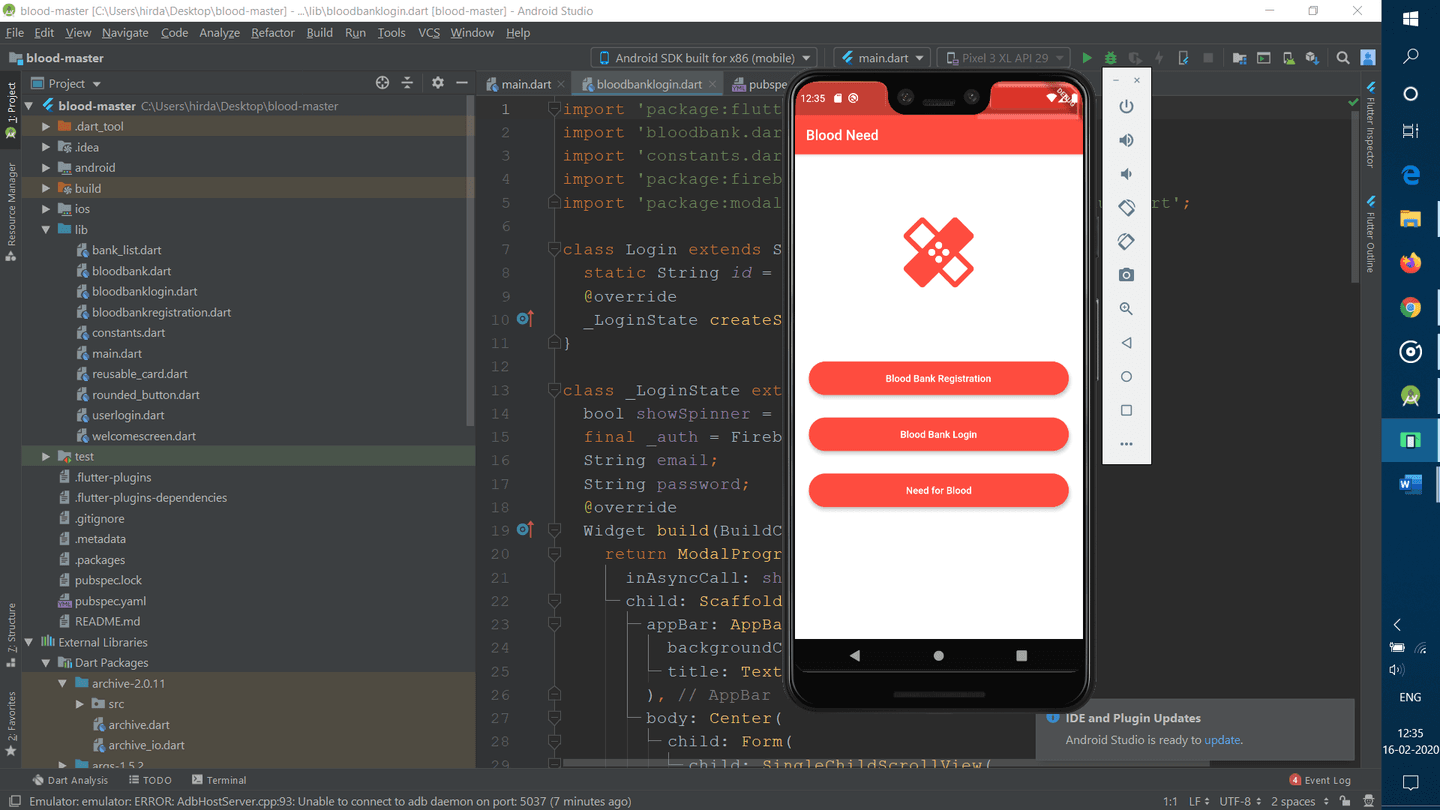Expand the build folder
This screenshot has width=1440, height=810.
[x=46, y=188]
